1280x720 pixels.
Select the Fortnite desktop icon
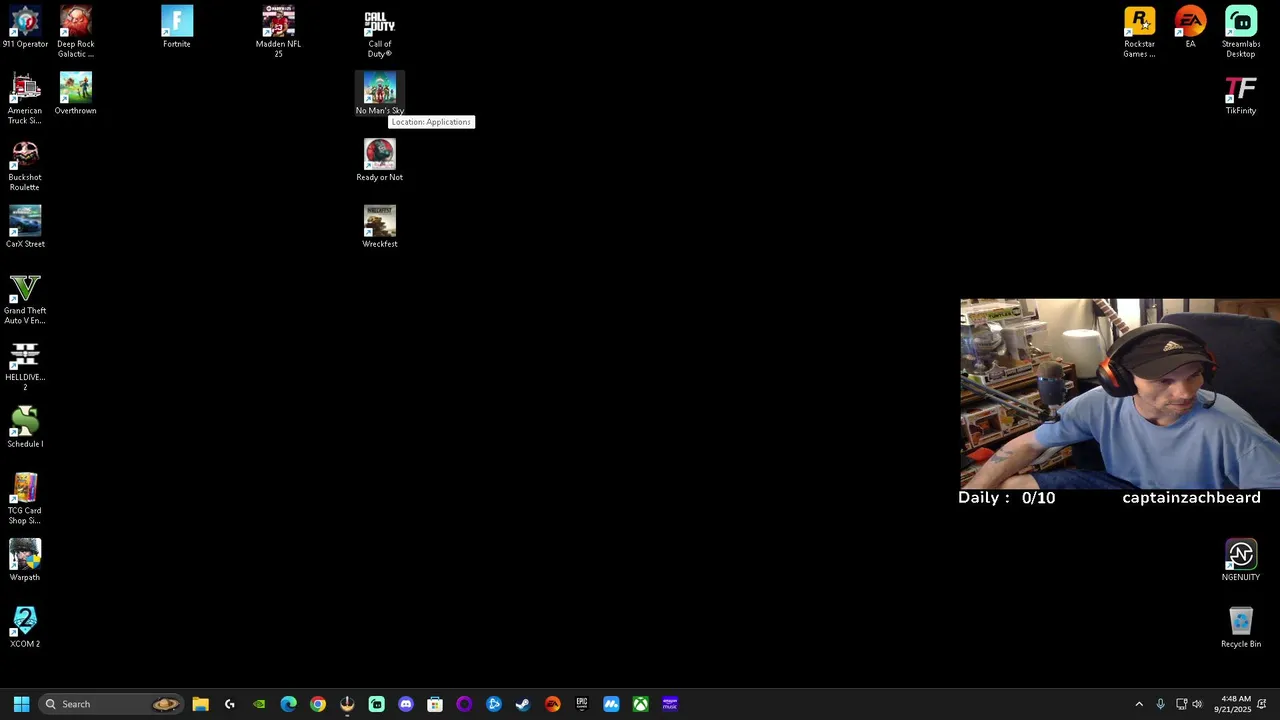(x=177, y=28)
